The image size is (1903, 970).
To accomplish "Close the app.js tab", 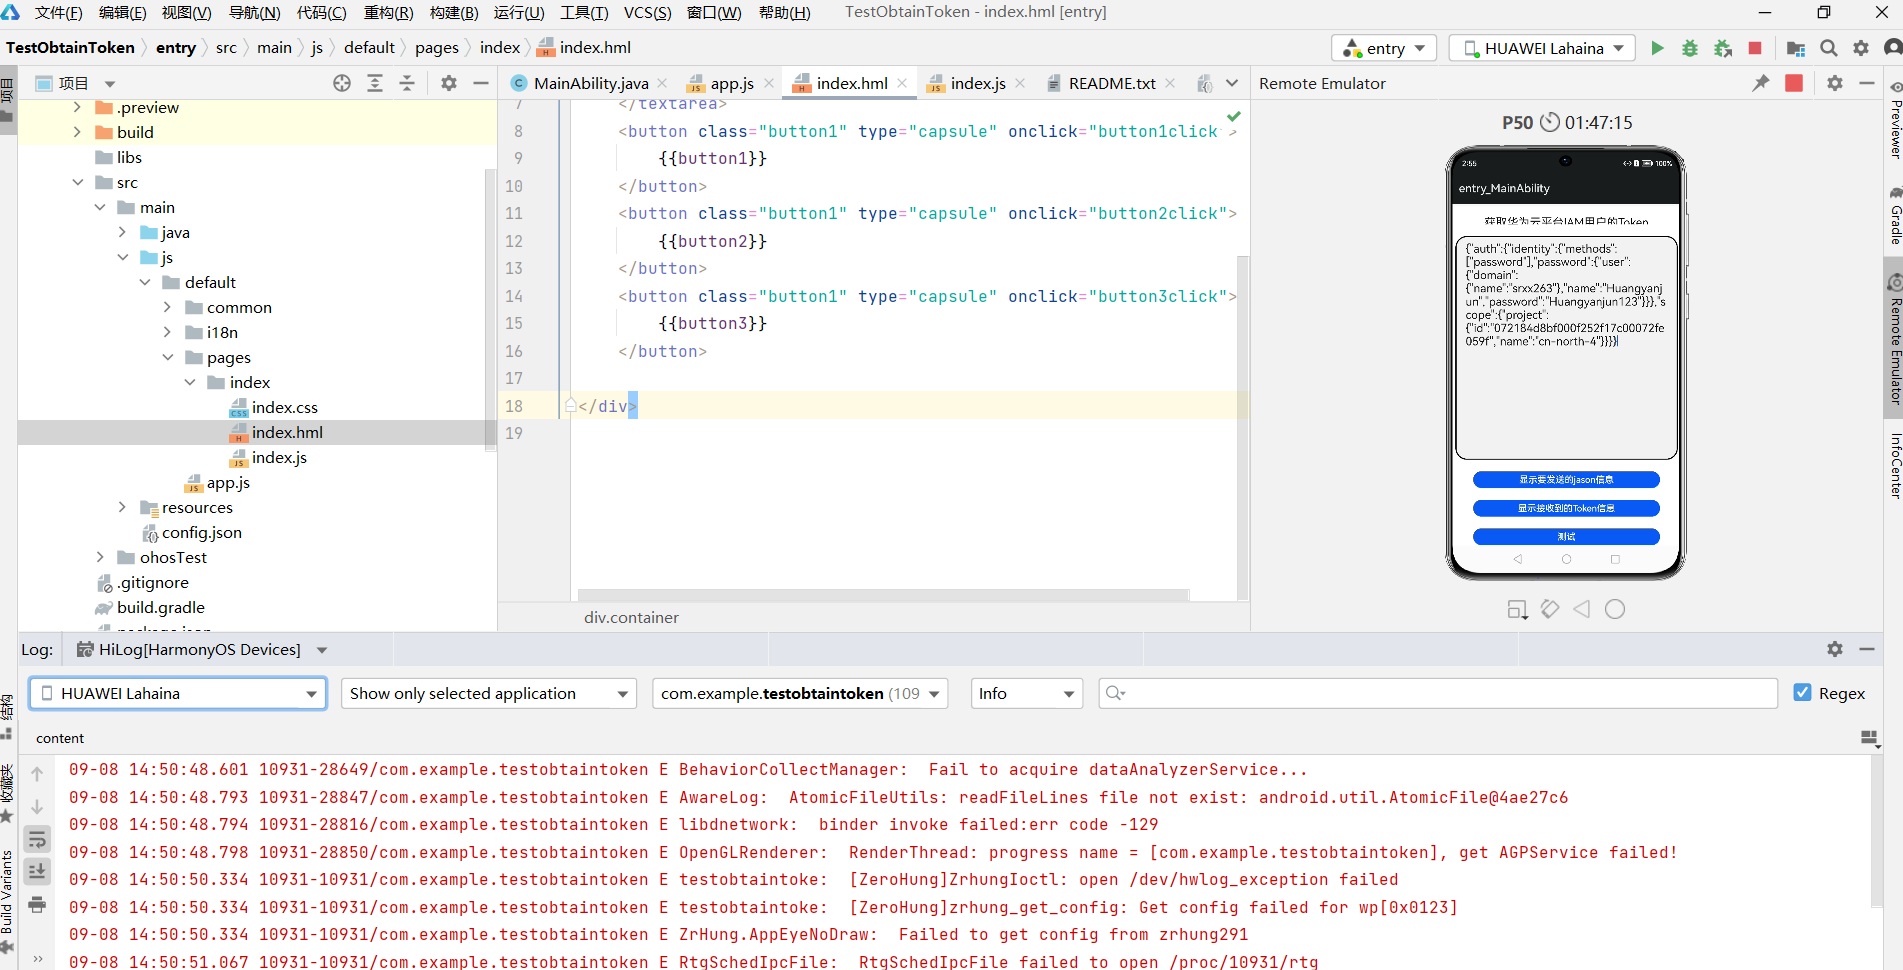I will [769, 84].
